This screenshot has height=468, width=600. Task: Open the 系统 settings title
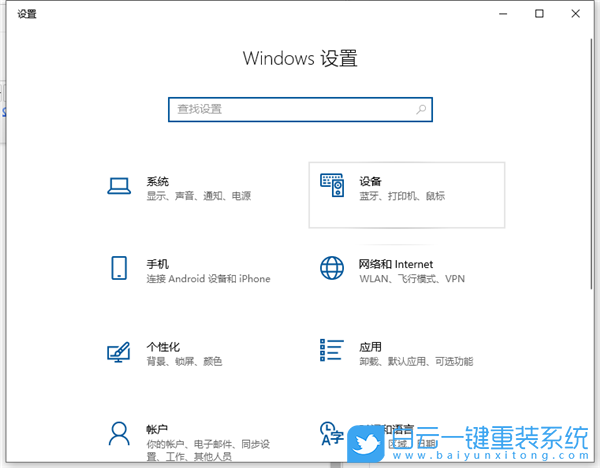(x=158, y=181)
